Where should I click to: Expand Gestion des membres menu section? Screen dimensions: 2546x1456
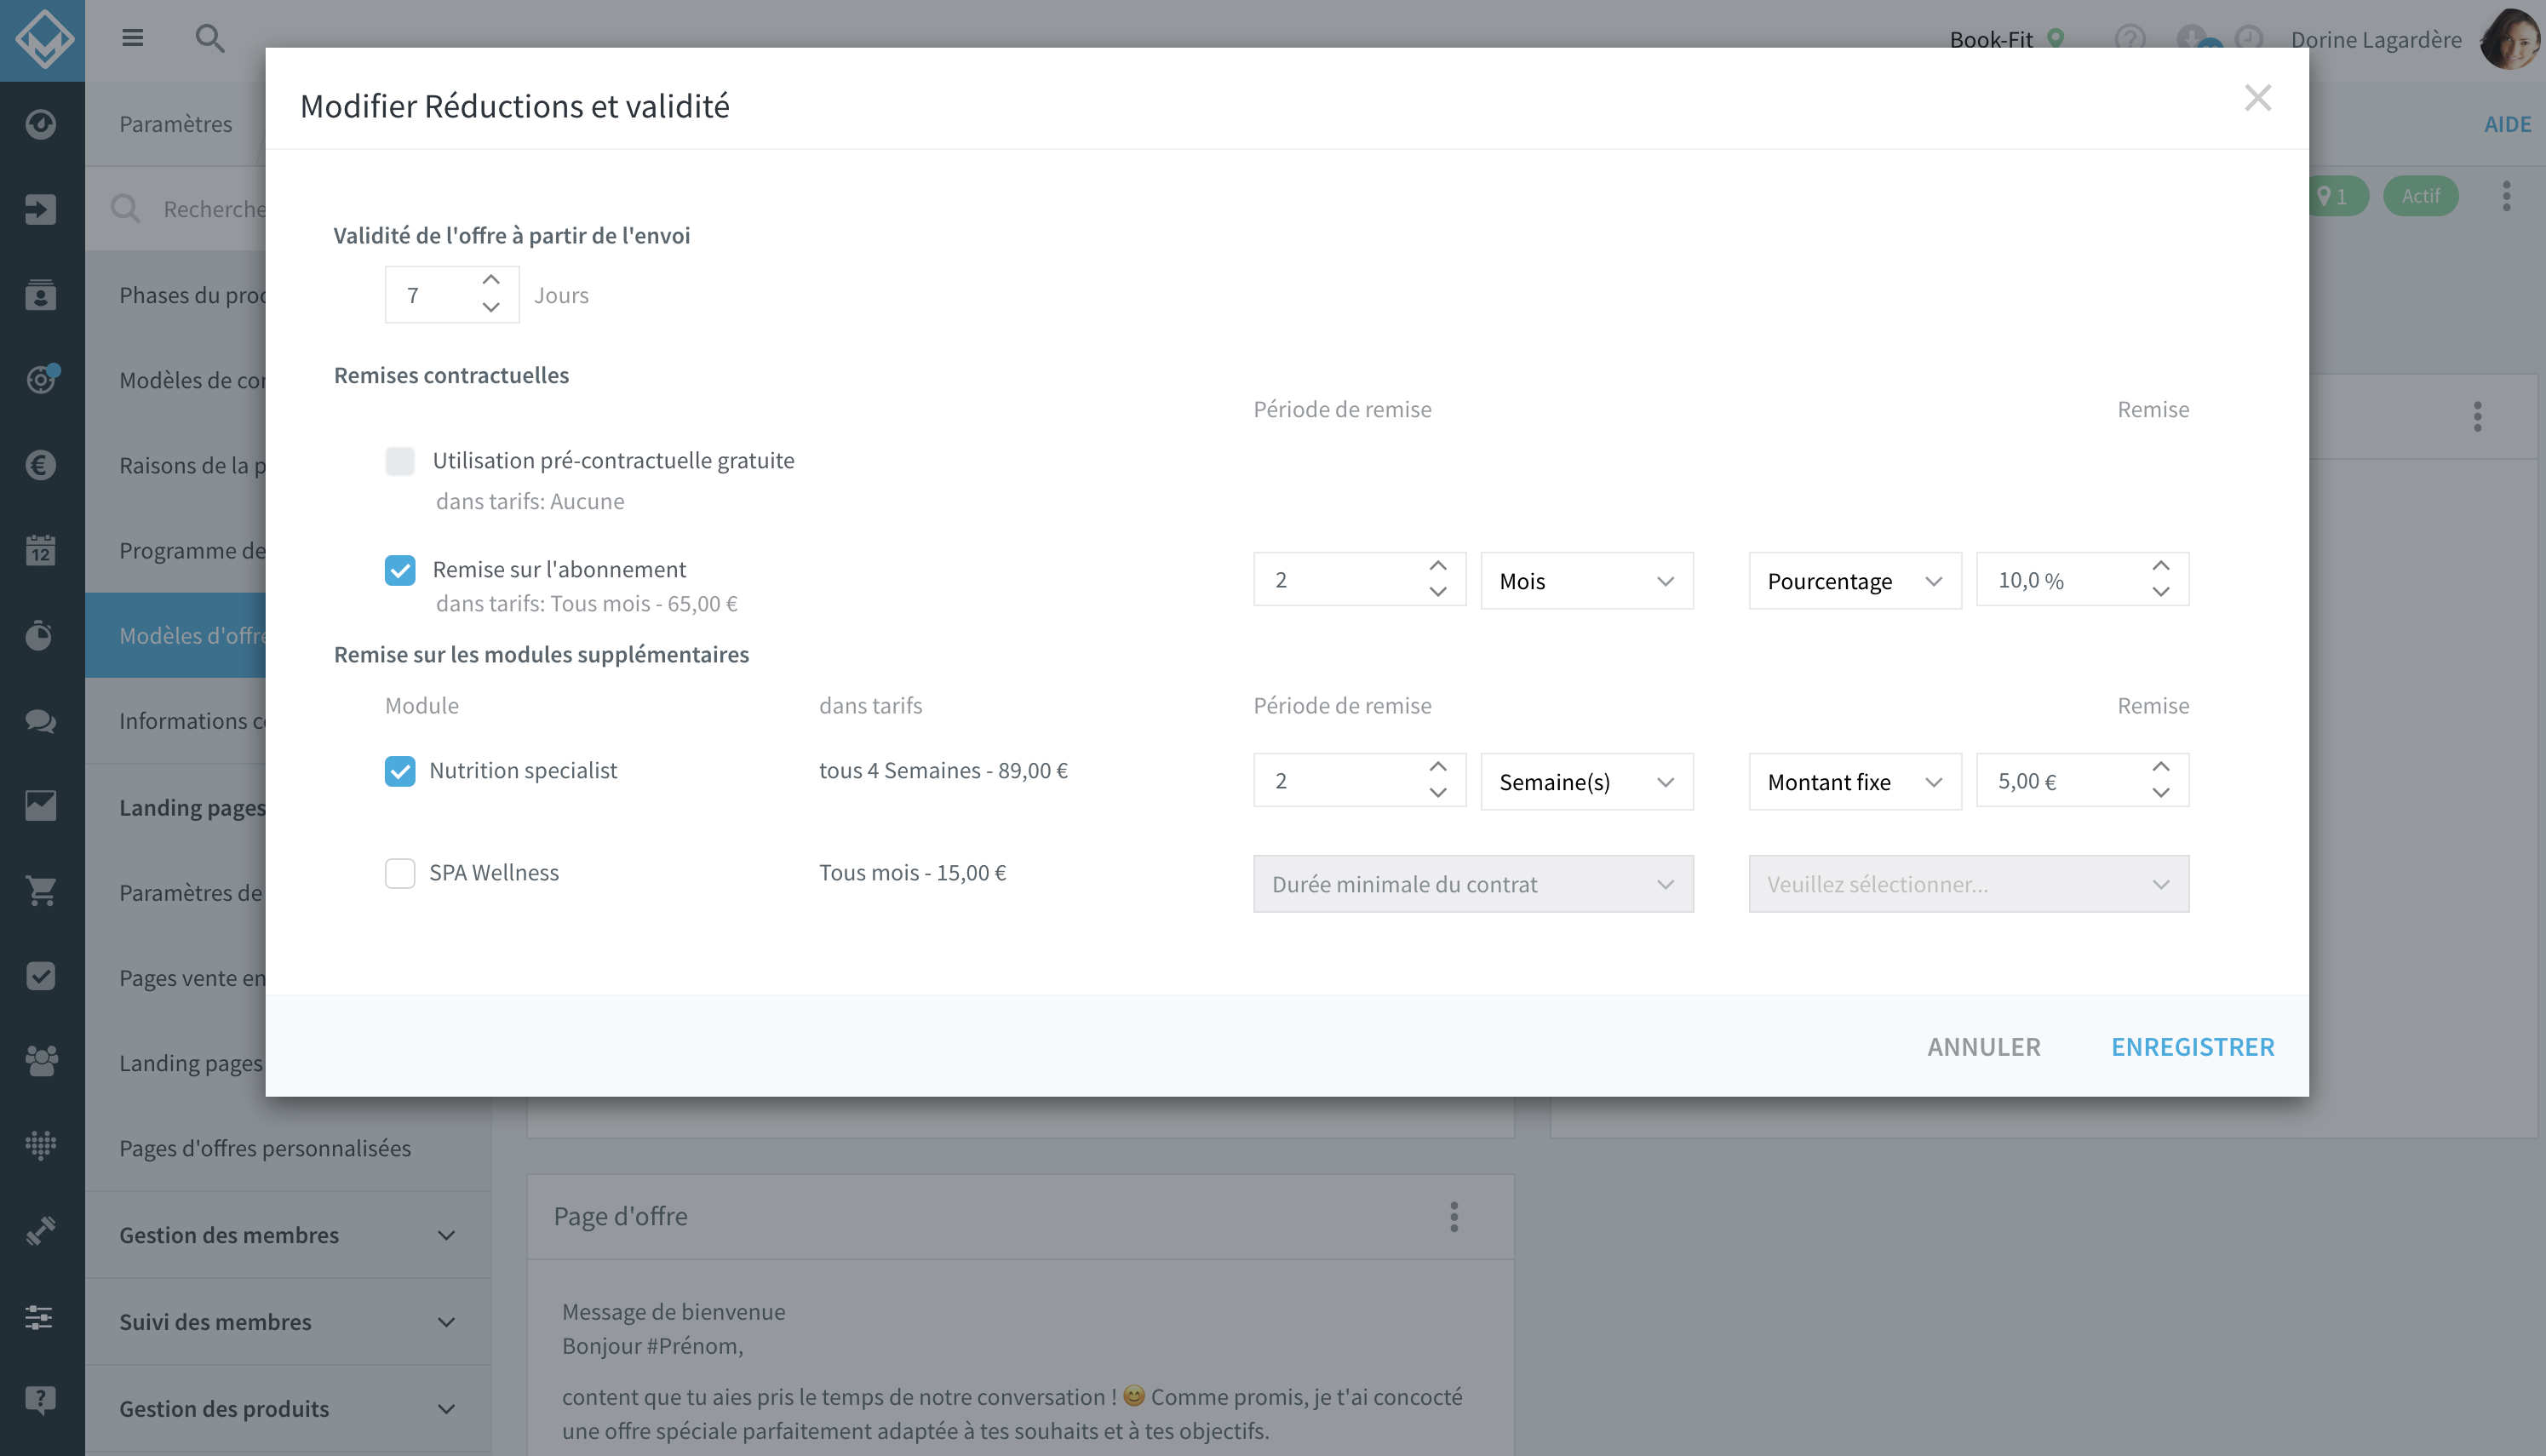click(288, 1235)
